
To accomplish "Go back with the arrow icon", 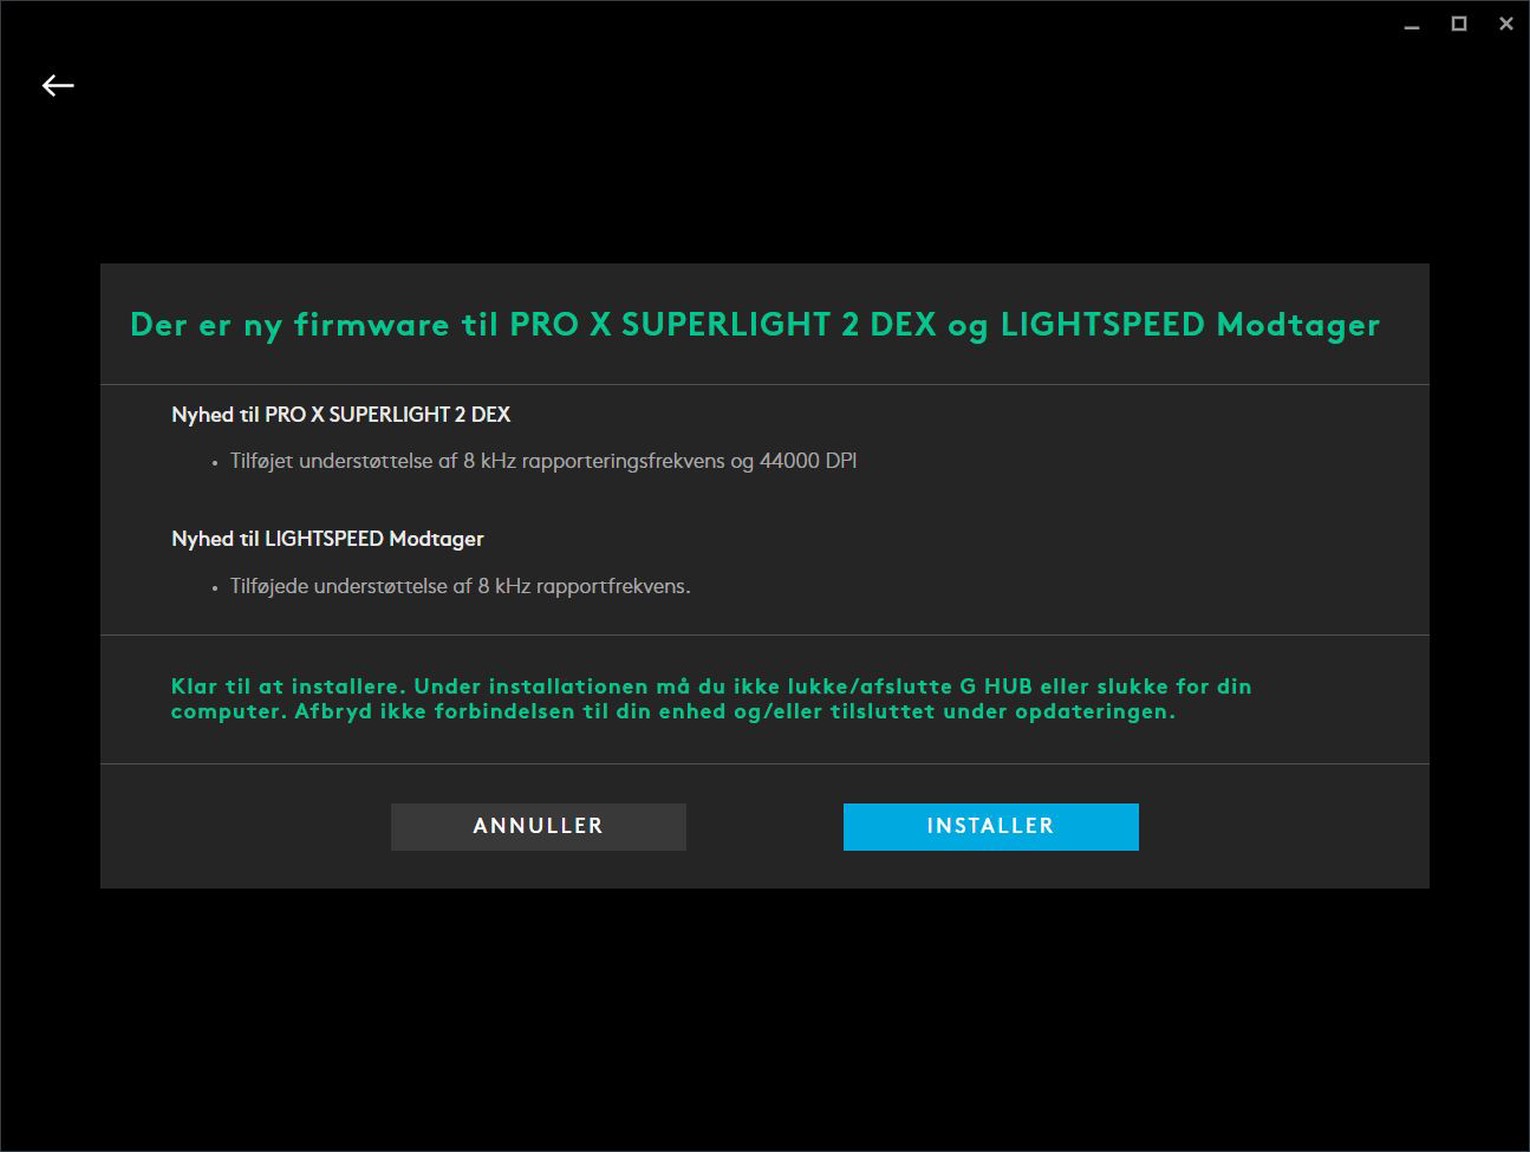I will [x=58, y=86].
